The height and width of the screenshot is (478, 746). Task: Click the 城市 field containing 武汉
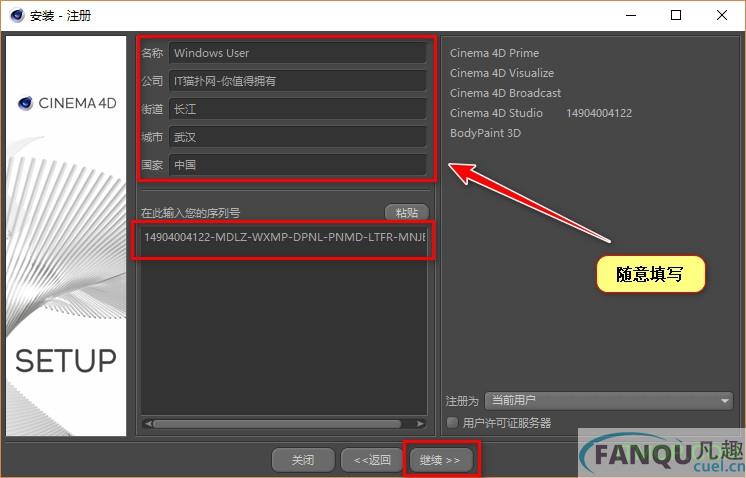coord(297,136)
